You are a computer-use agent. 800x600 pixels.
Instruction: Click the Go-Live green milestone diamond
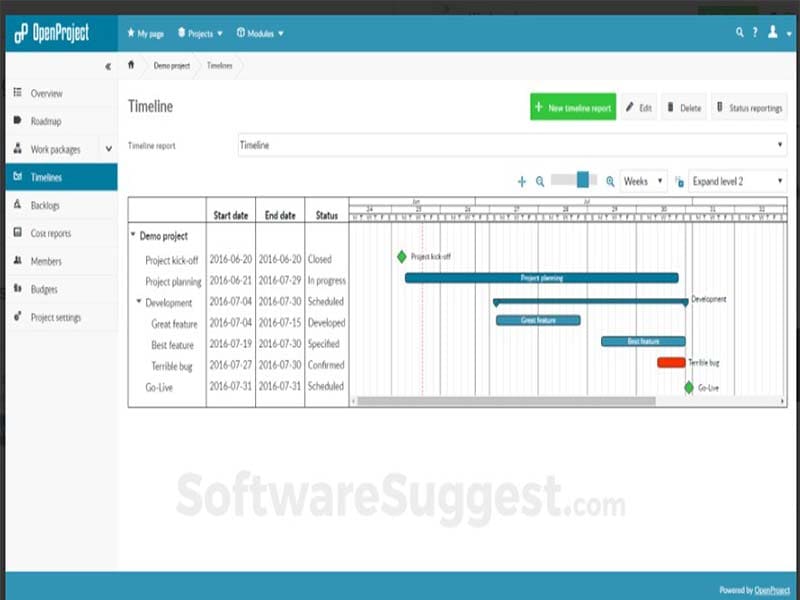tap(689, 387)
